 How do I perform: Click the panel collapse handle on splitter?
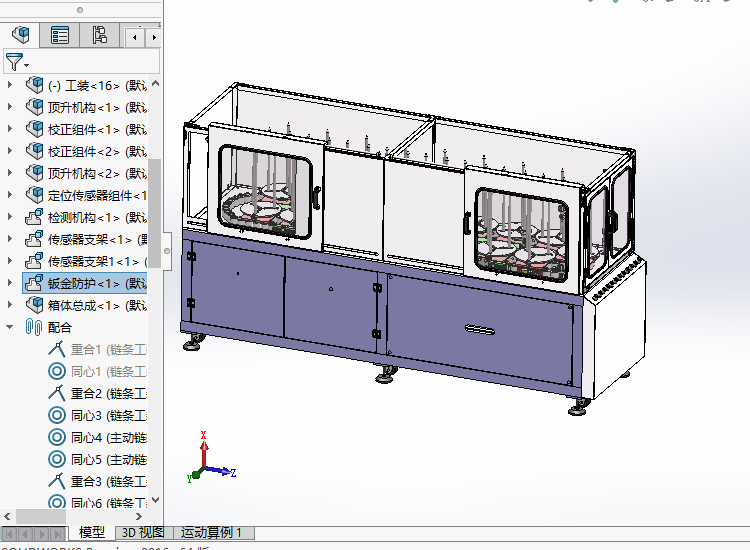pyautogui.click(x=167, y=251)
